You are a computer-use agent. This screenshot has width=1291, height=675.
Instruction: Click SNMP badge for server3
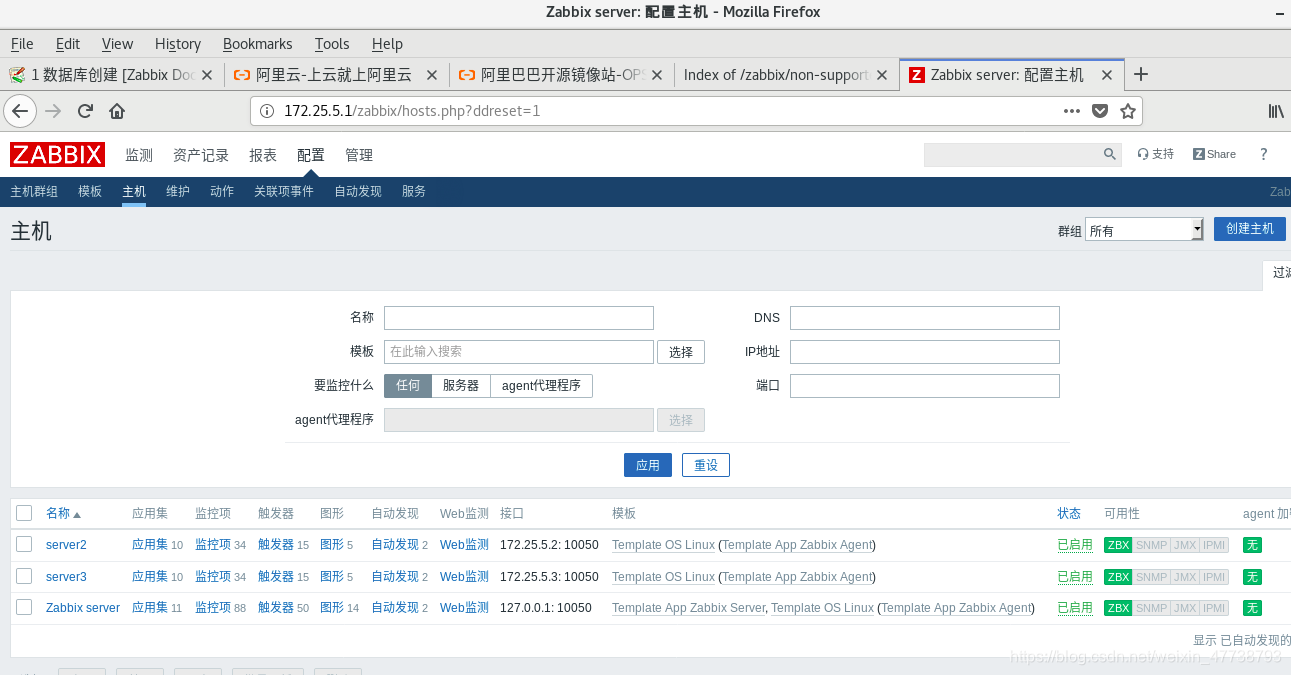tap(1151, 577)
